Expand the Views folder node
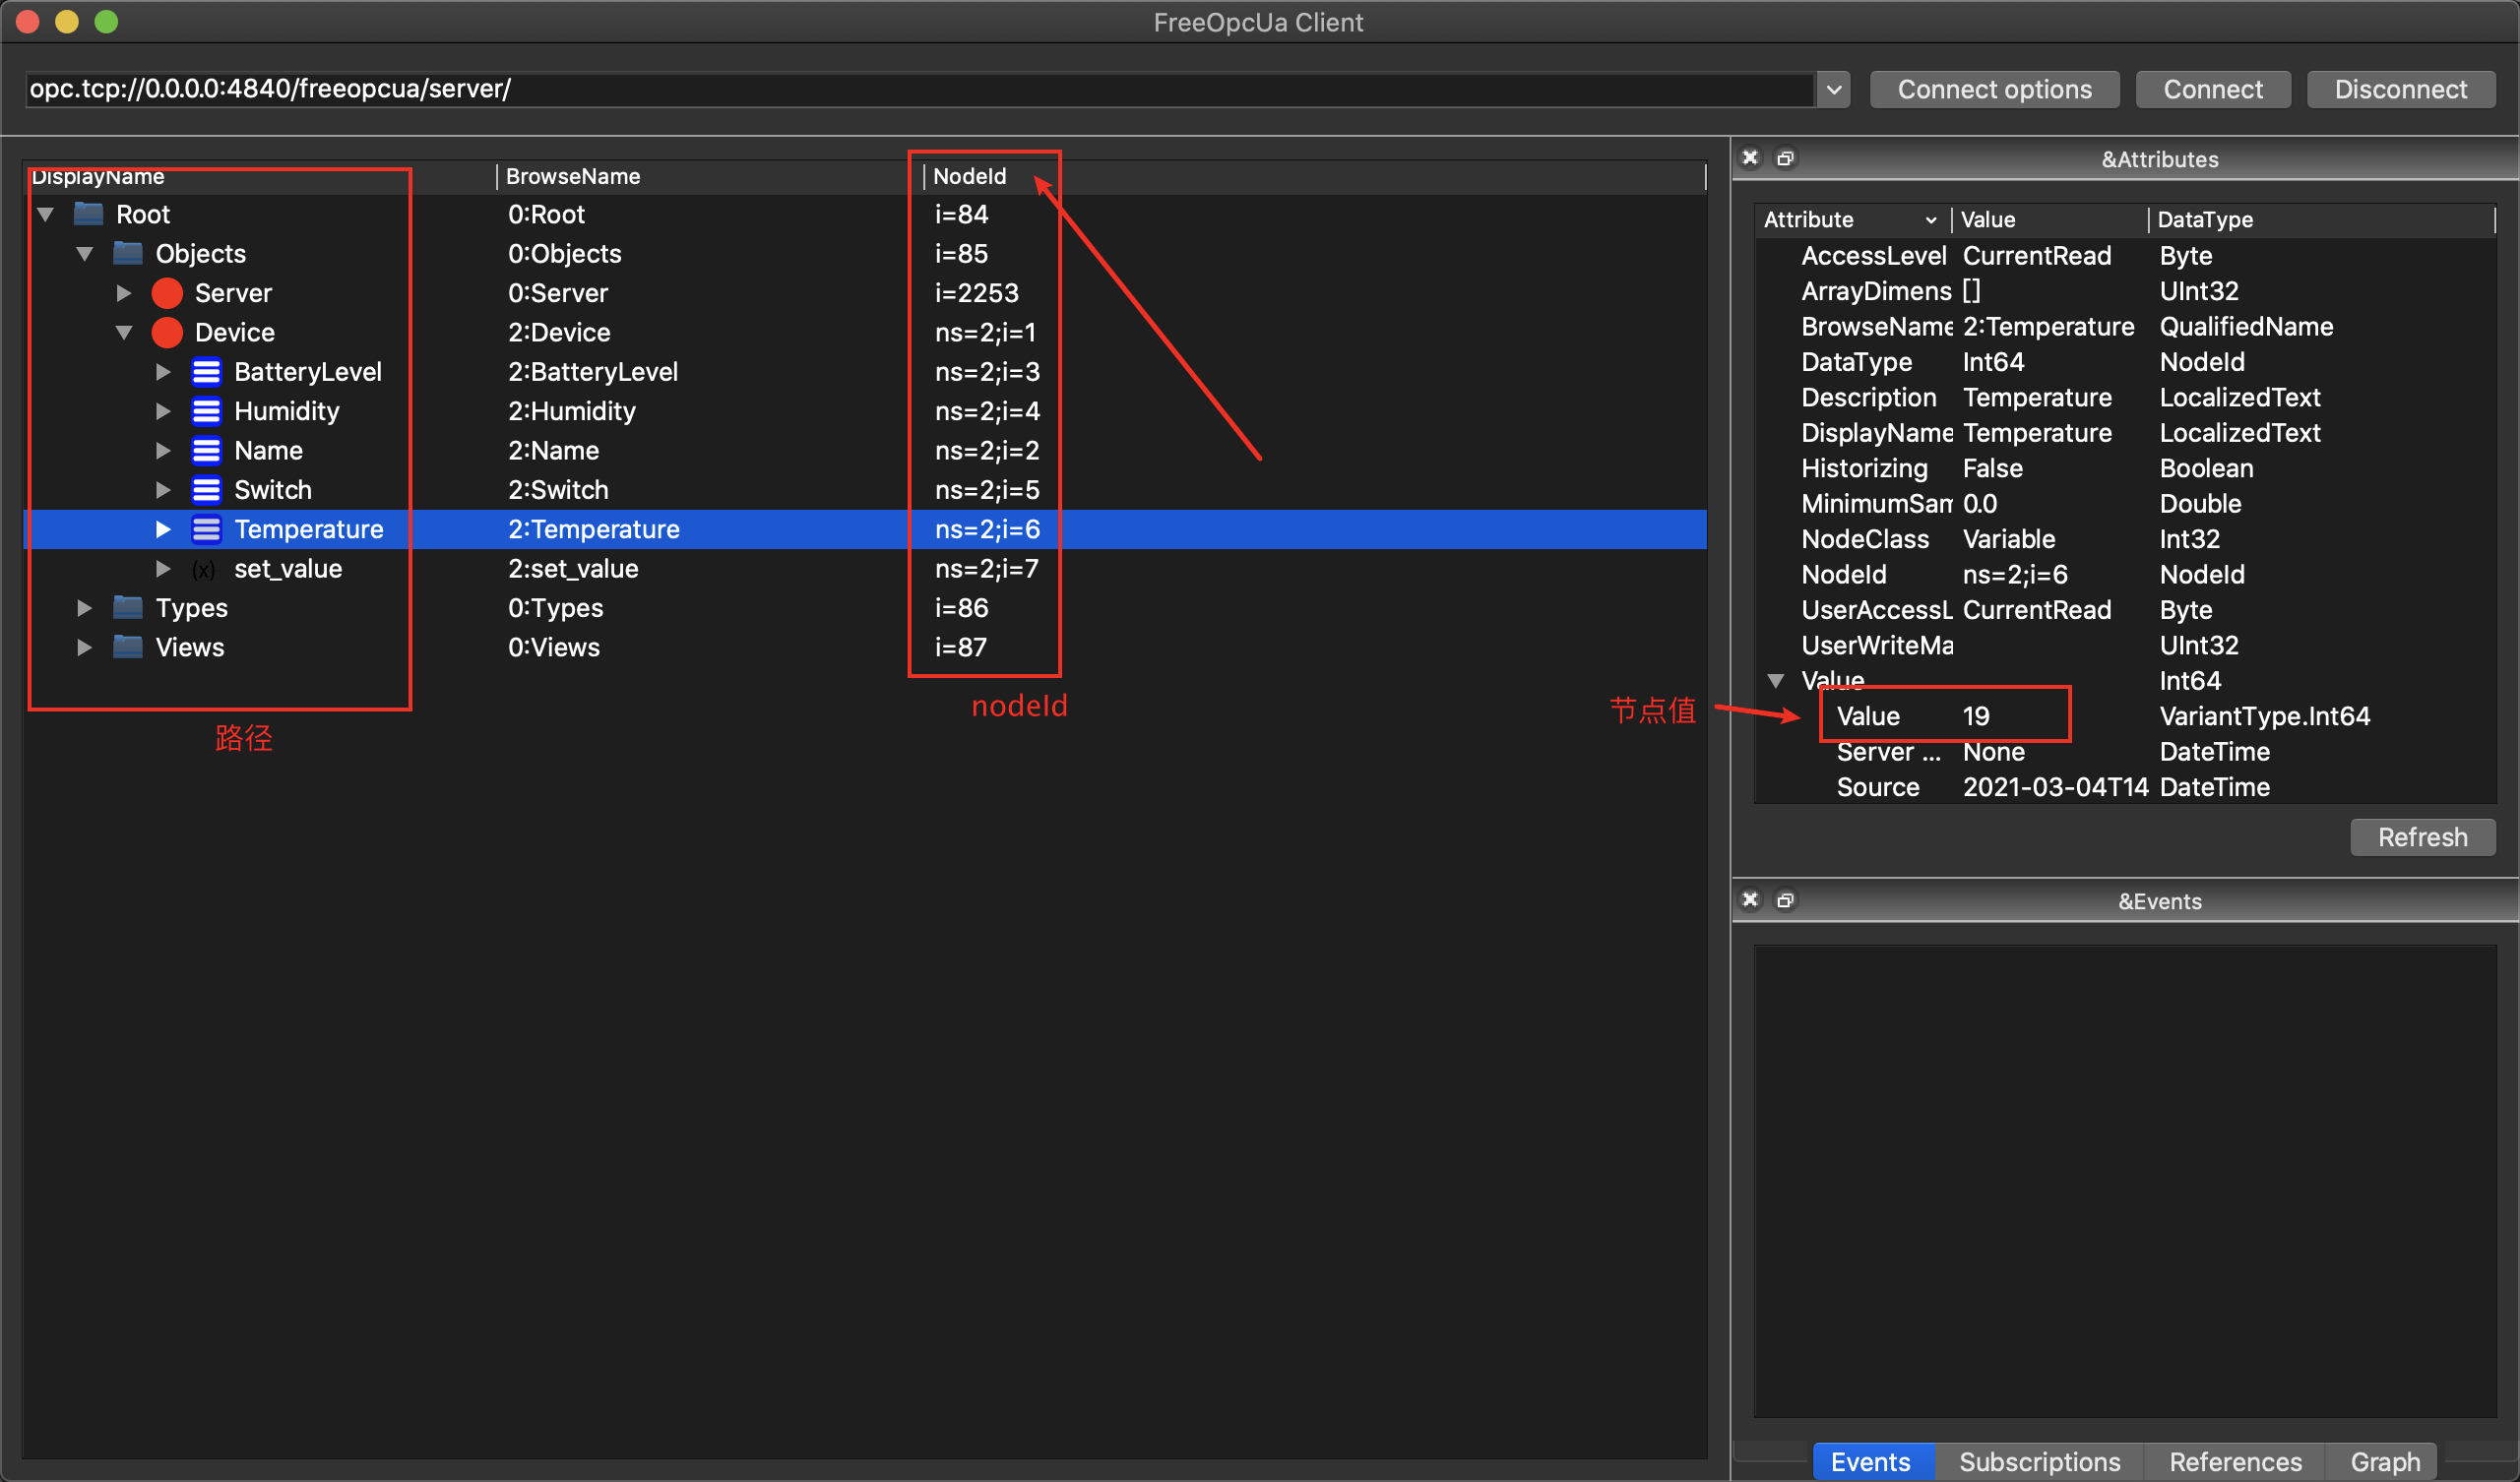 click(85, 647)
